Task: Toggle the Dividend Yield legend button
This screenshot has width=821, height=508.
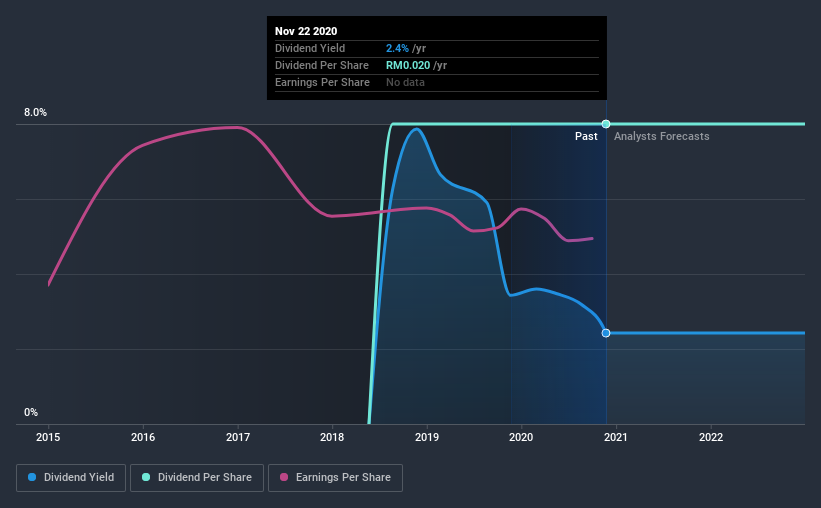Action: click(71, 478)
